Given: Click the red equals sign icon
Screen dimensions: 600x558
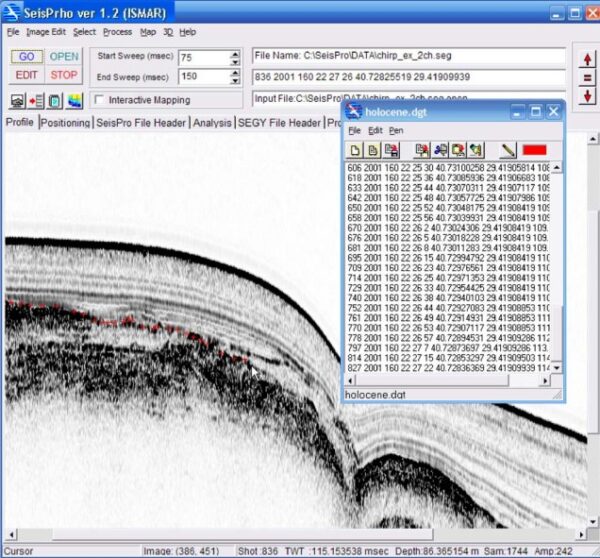Looking at the screenshot, I should (587, 77).
